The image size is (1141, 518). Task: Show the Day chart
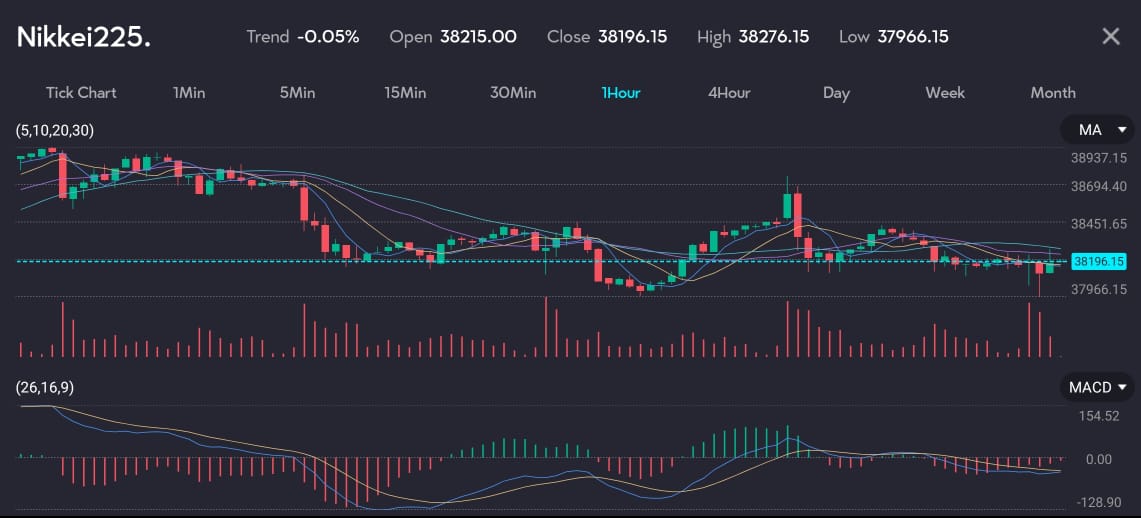pos(836,93)
